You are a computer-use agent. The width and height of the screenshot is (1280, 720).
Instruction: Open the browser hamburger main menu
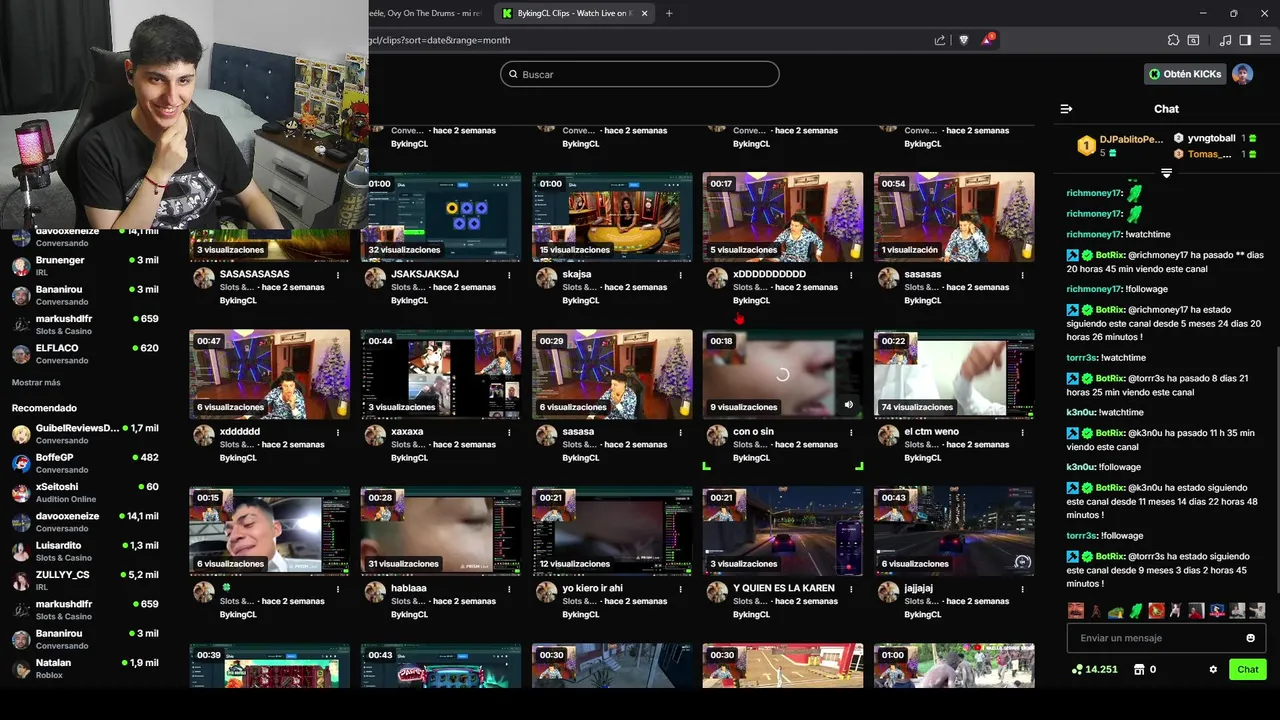tap(1265, 40)
